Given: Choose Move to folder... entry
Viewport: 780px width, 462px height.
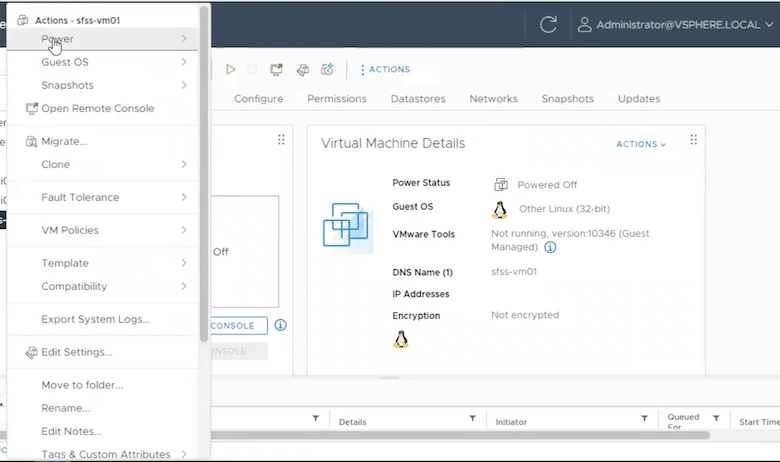Looking at the screenshot, I should coord(103,385).
